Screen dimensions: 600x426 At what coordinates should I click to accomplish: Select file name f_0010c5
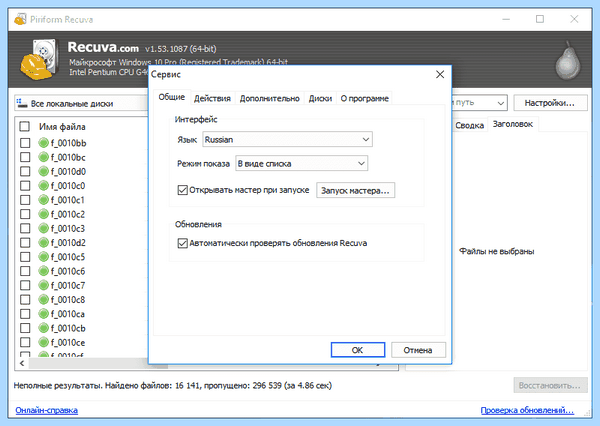coord(68,257)
